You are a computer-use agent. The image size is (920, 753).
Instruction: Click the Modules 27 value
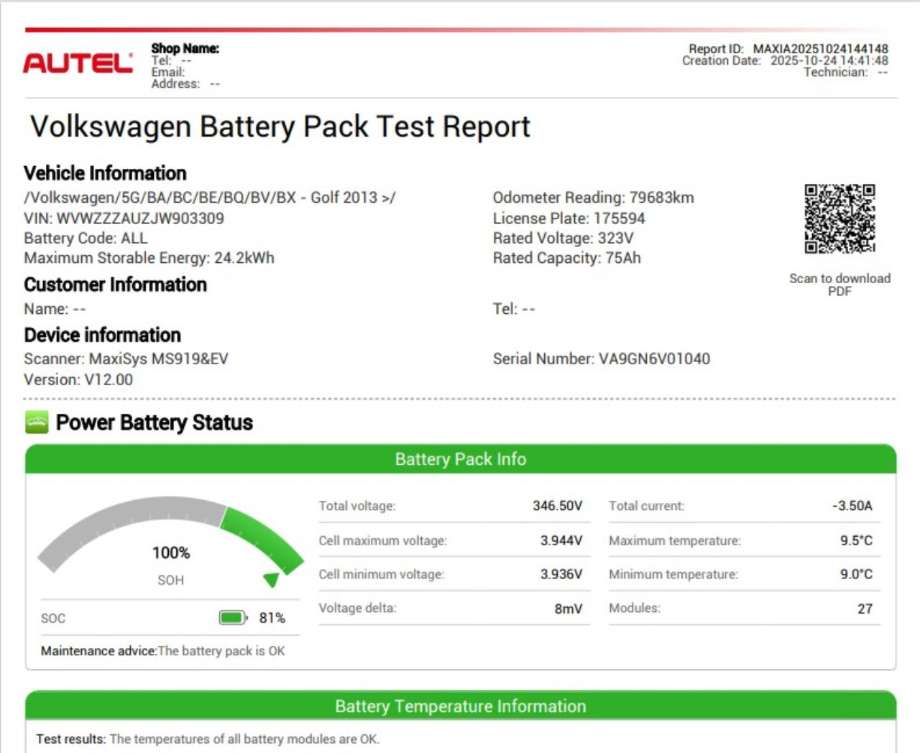point(865,609)
